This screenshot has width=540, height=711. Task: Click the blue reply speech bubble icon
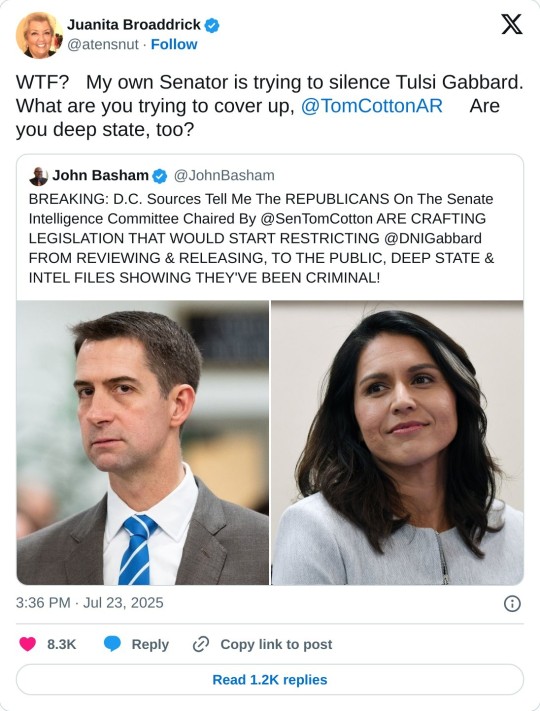point(112,644)
